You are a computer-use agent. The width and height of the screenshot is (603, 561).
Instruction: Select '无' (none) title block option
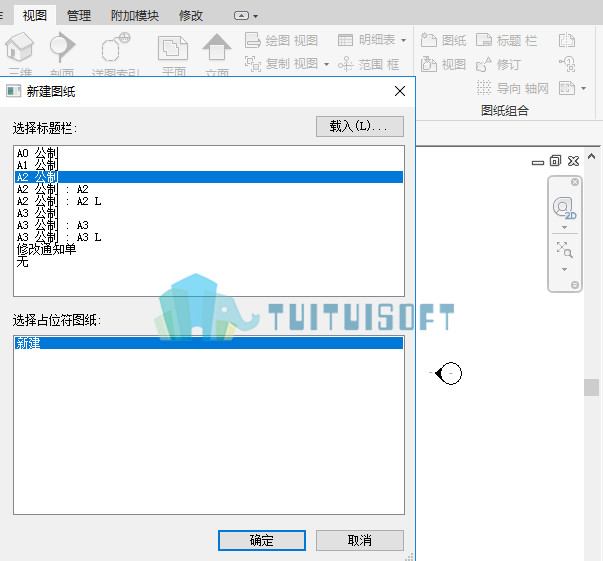coord(209,262)
